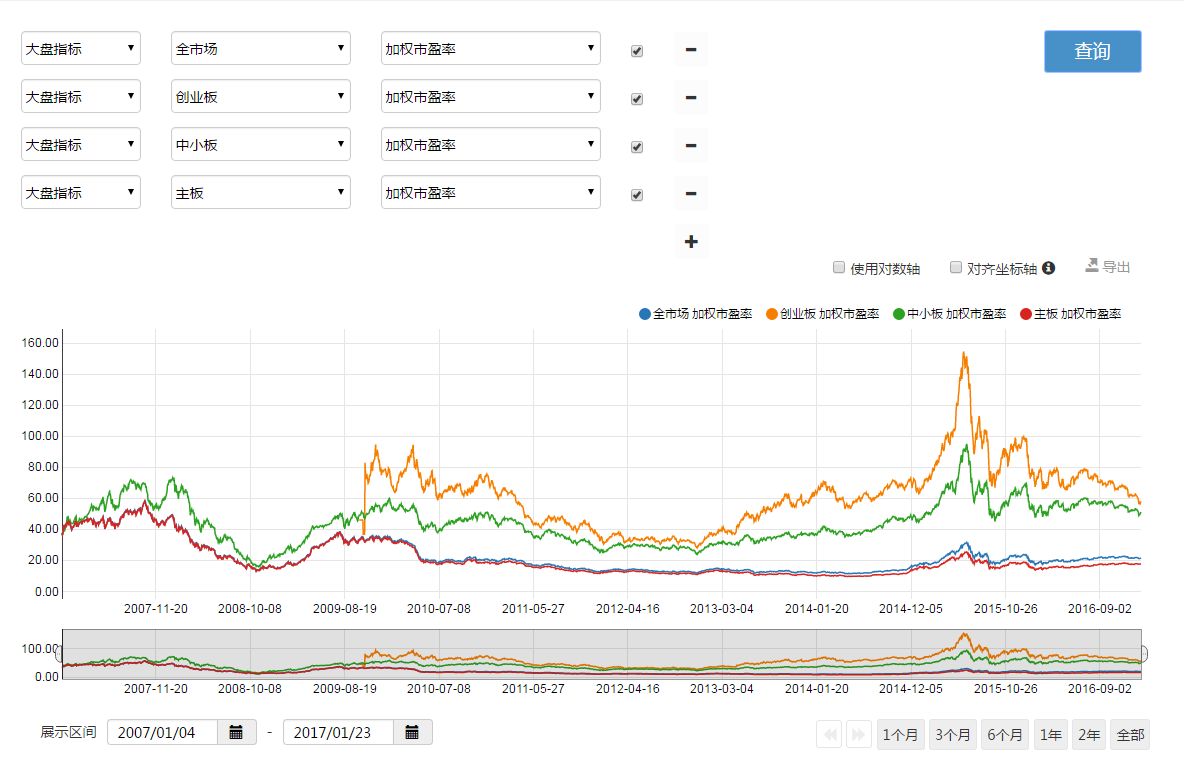Add a new indicator row with the plus icon

[x=691, y=241]
